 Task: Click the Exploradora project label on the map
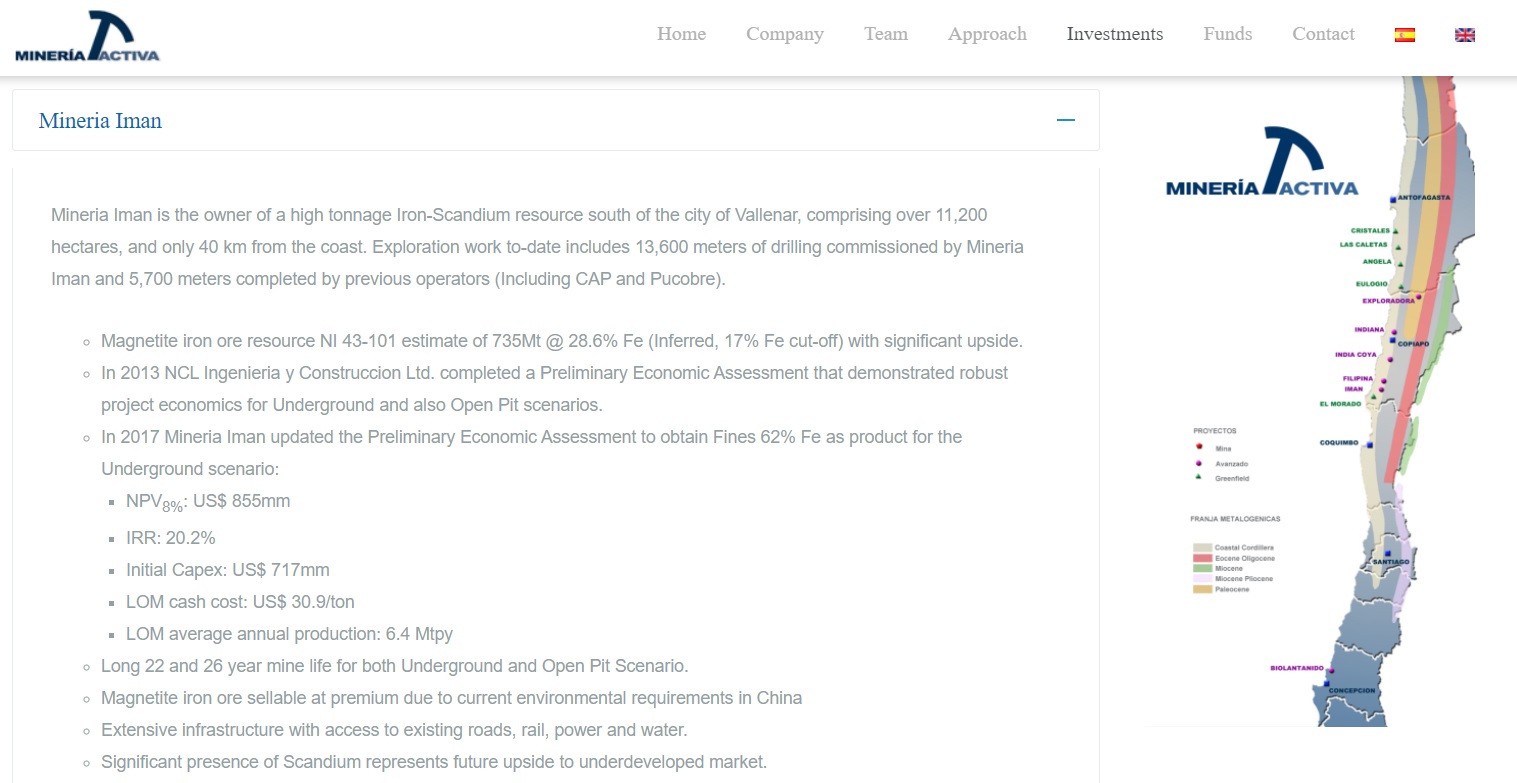(x=1388, y=300)
